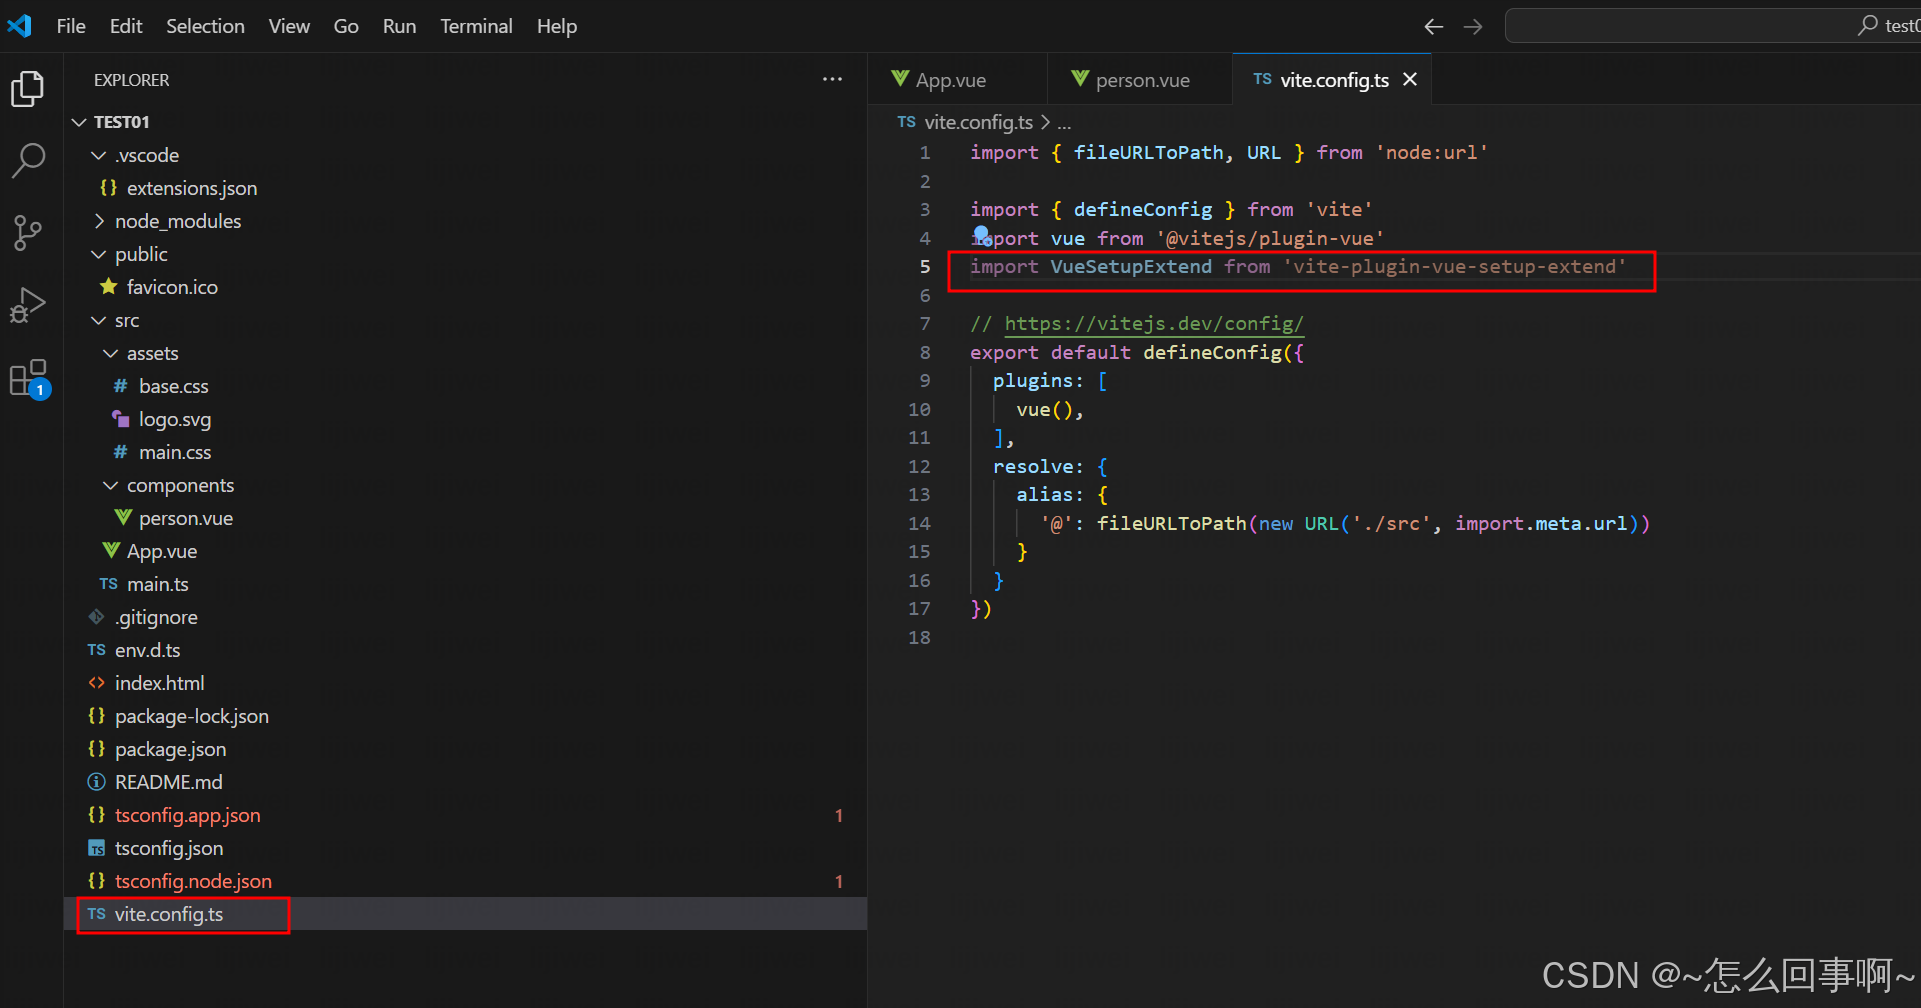Viewport: 1921px width, 1008px height.
Task: Open the Run and Debug view
Action: (28, 304)
